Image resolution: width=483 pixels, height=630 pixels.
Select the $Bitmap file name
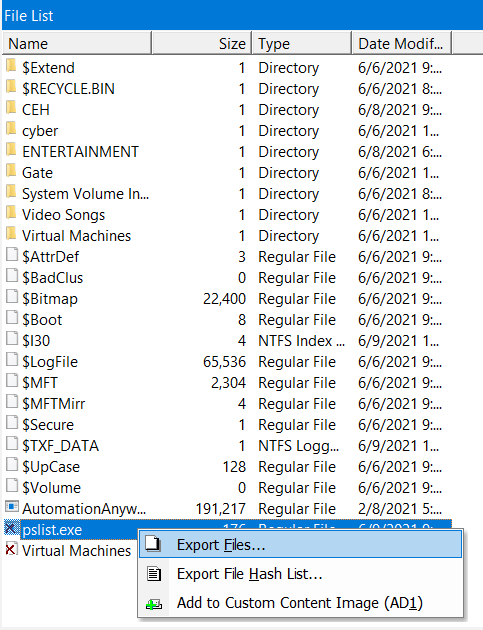[x=50, y=299]
